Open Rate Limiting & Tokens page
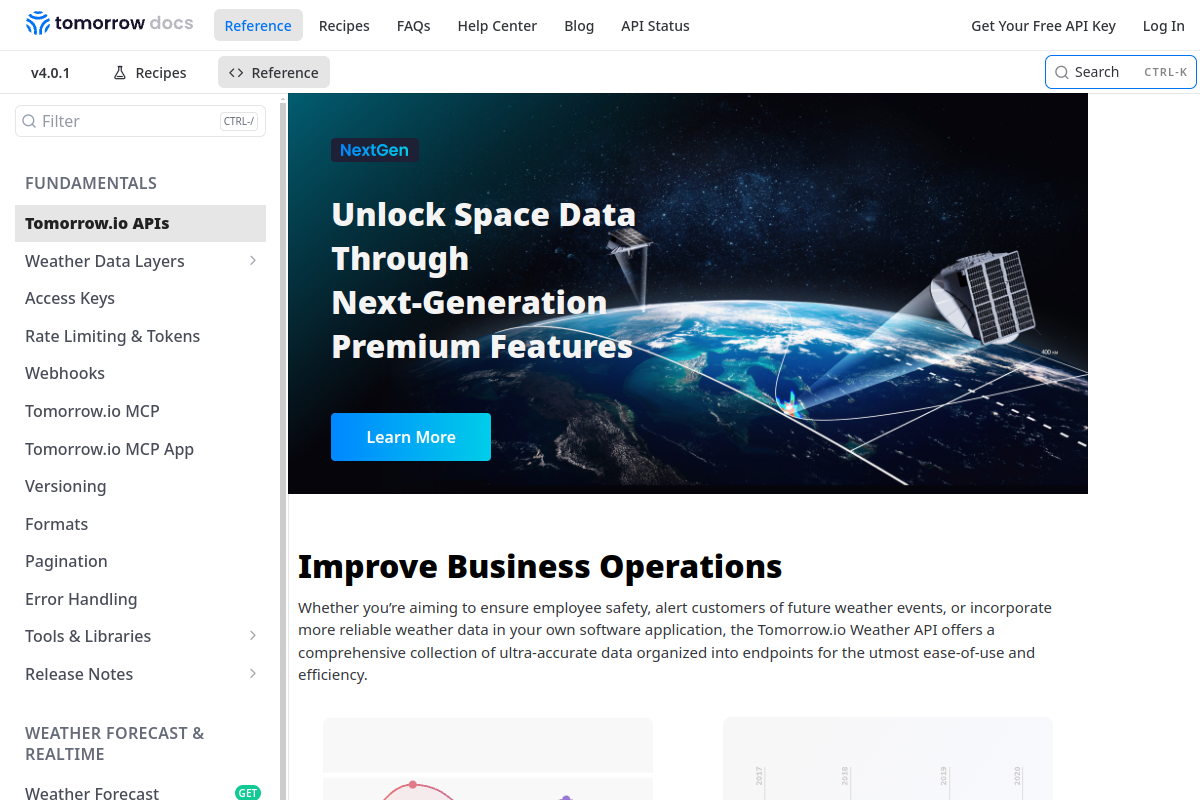The width and height of the screenshot is (1200, 800). [140, 336]
